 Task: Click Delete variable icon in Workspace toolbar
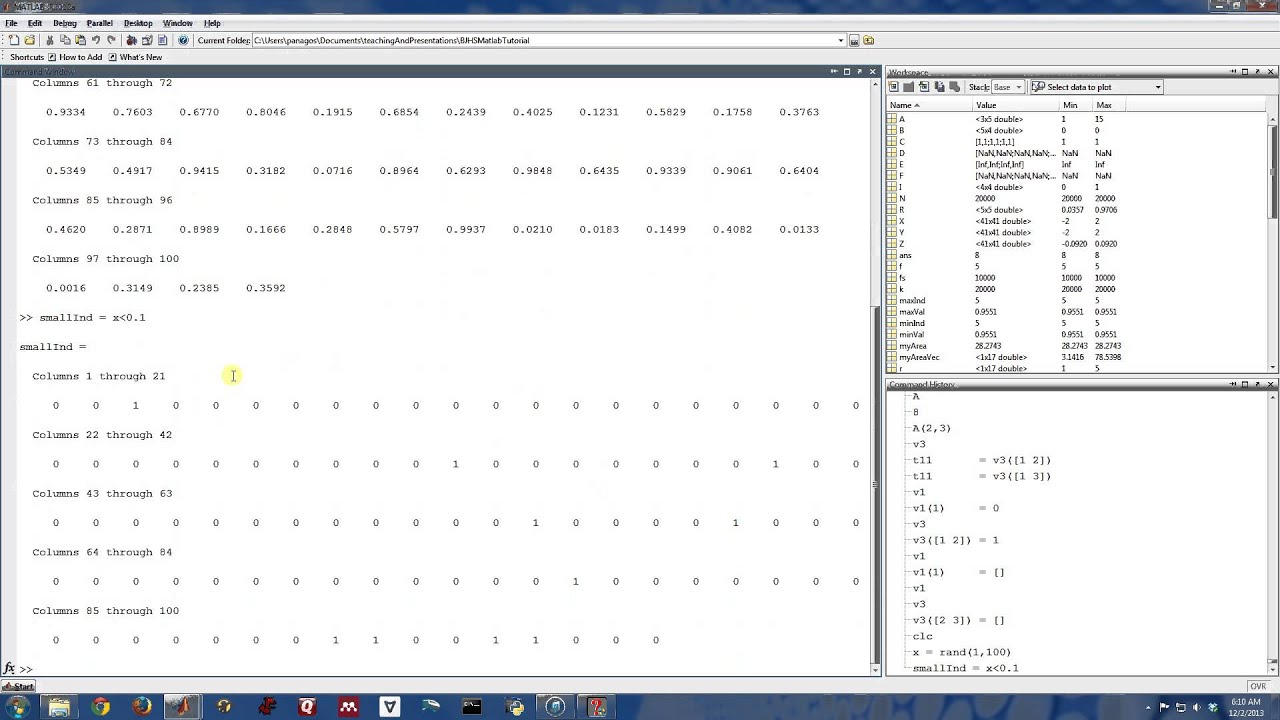click(955, 87)
